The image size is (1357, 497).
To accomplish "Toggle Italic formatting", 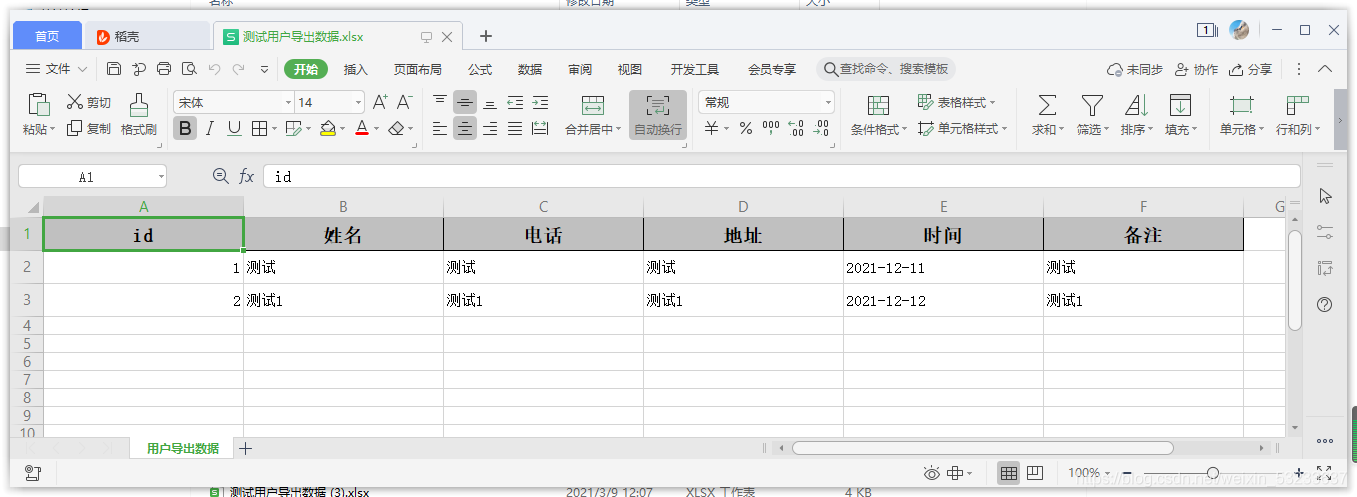I will pyautogui.click(x=210, y=128).
